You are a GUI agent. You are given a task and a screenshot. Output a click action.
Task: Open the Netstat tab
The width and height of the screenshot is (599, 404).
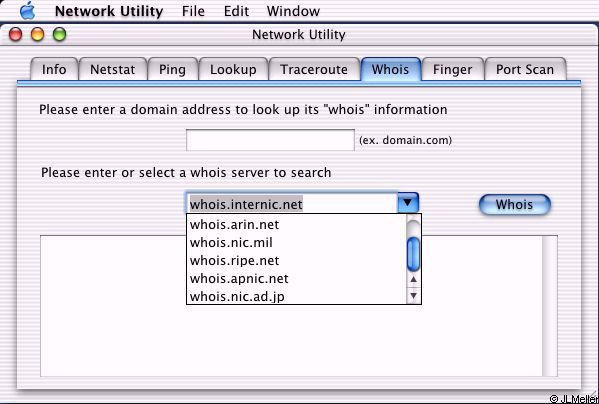point(112,69)
